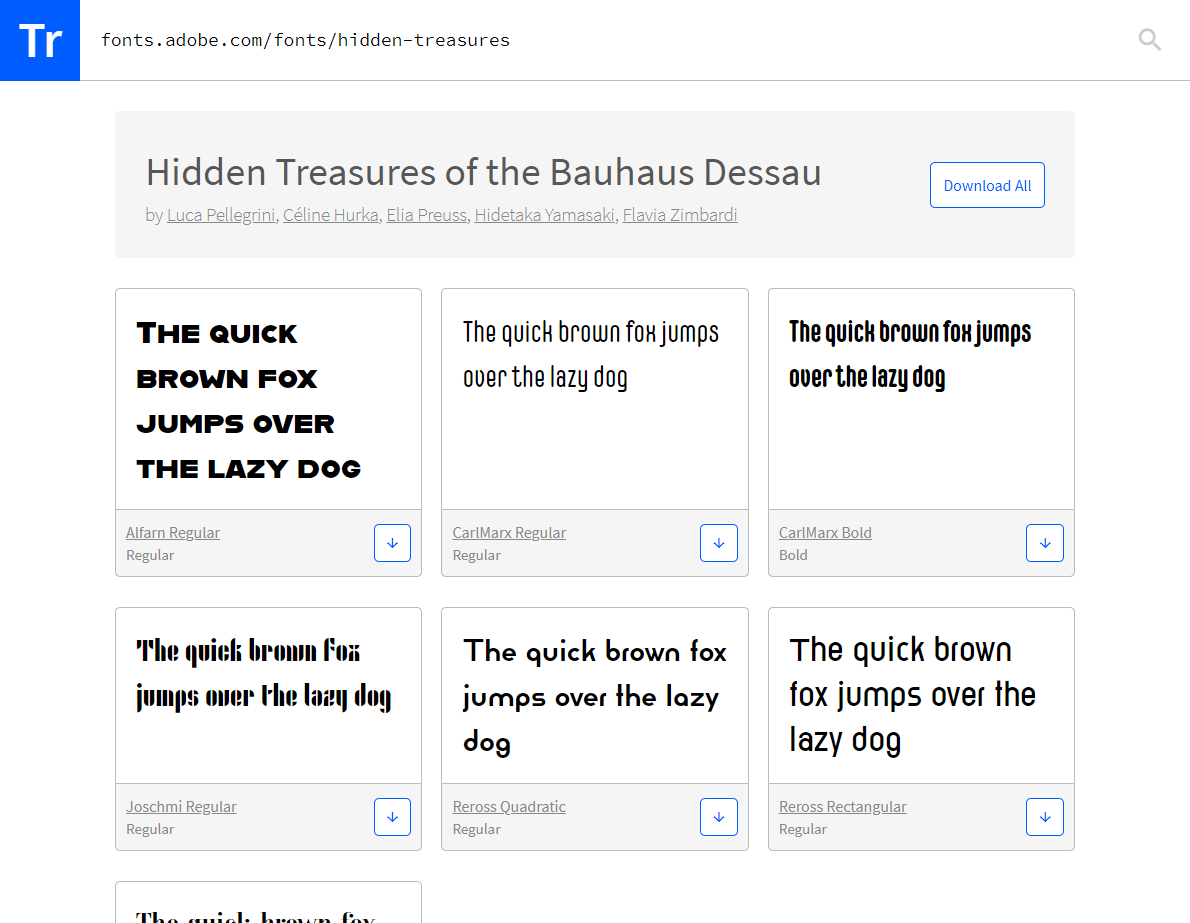Open the Reross Rectangular font link

(x=842, y=807)
